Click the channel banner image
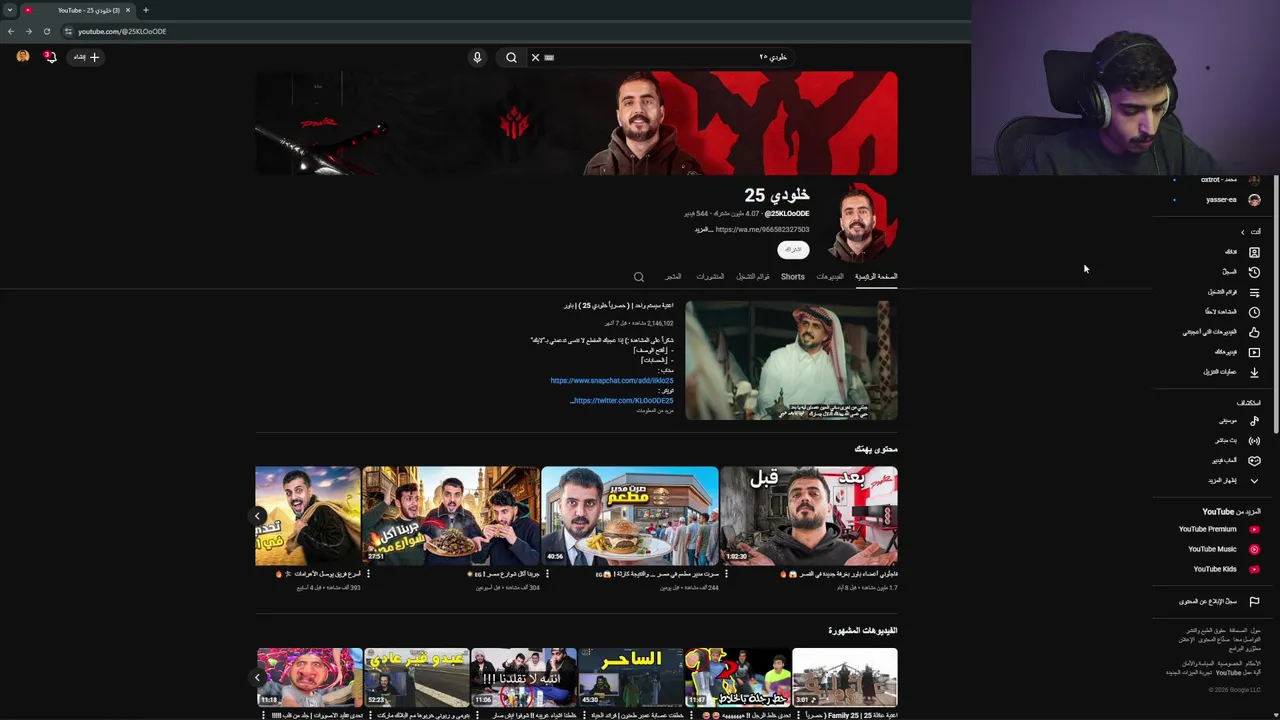Viewport: 1280px width, 720px height. (576, 123)
